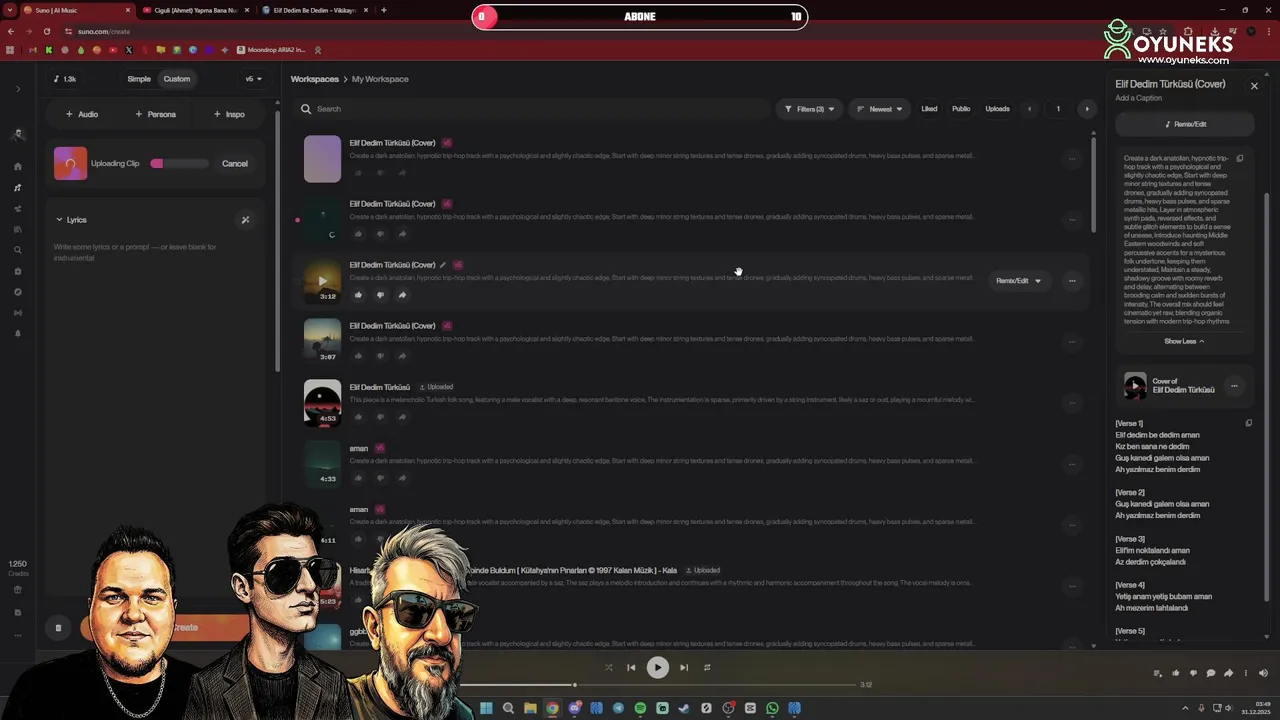Go to previous page of songs
The width and height of the screenshot is (1280, 720).
coord(1029,109)
